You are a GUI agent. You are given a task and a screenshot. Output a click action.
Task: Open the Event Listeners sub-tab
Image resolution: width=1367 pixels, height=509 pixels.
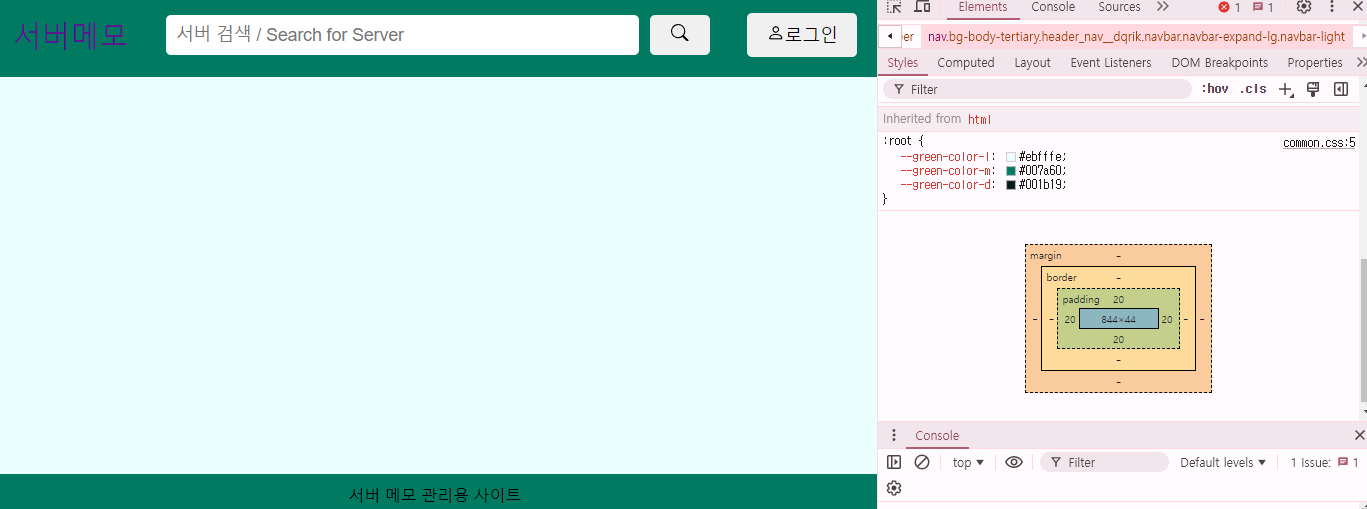1110,62
